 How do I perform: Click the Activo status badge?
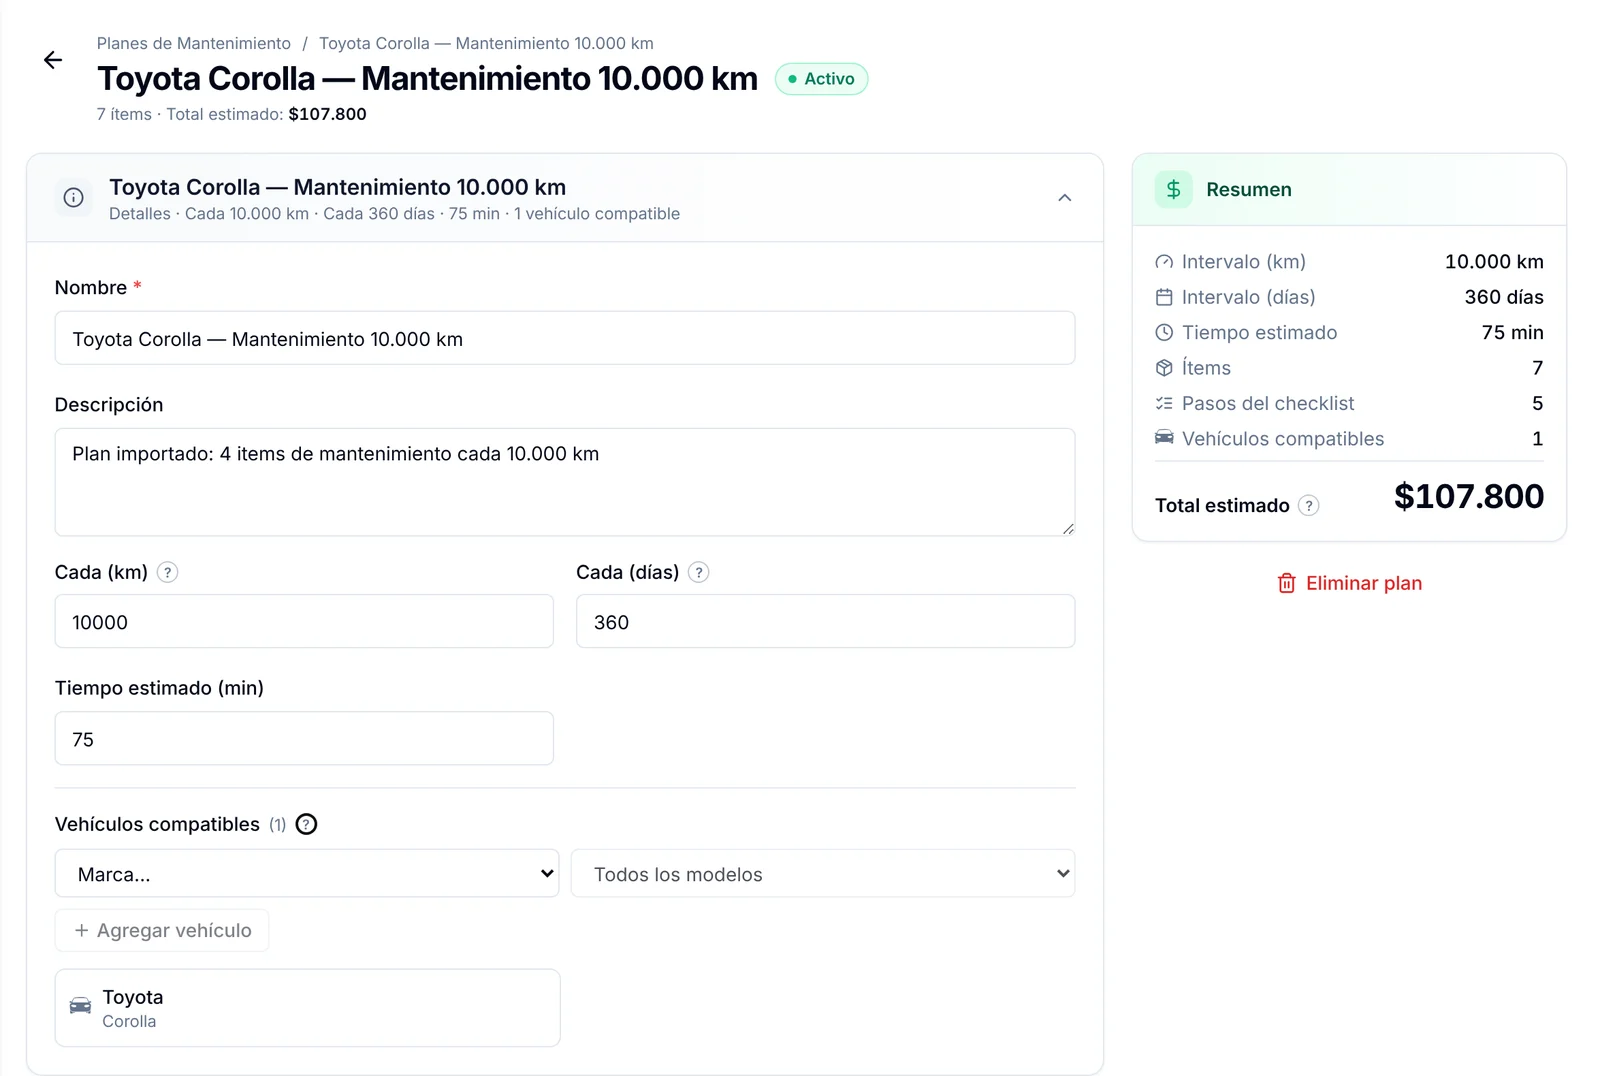[821, 79]
